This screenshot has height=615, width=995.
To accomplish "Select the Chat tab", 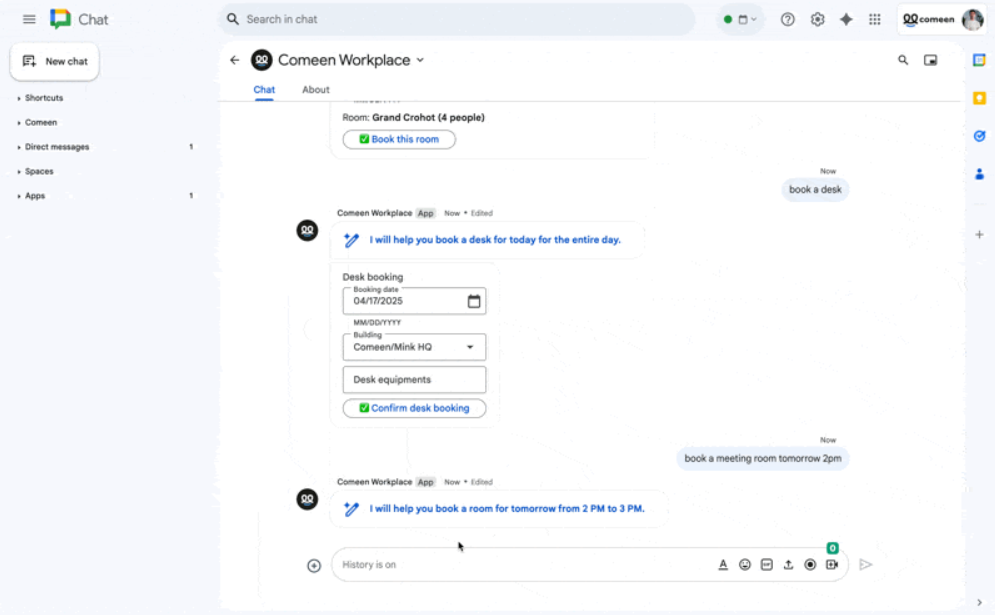I will coord(263,89).
